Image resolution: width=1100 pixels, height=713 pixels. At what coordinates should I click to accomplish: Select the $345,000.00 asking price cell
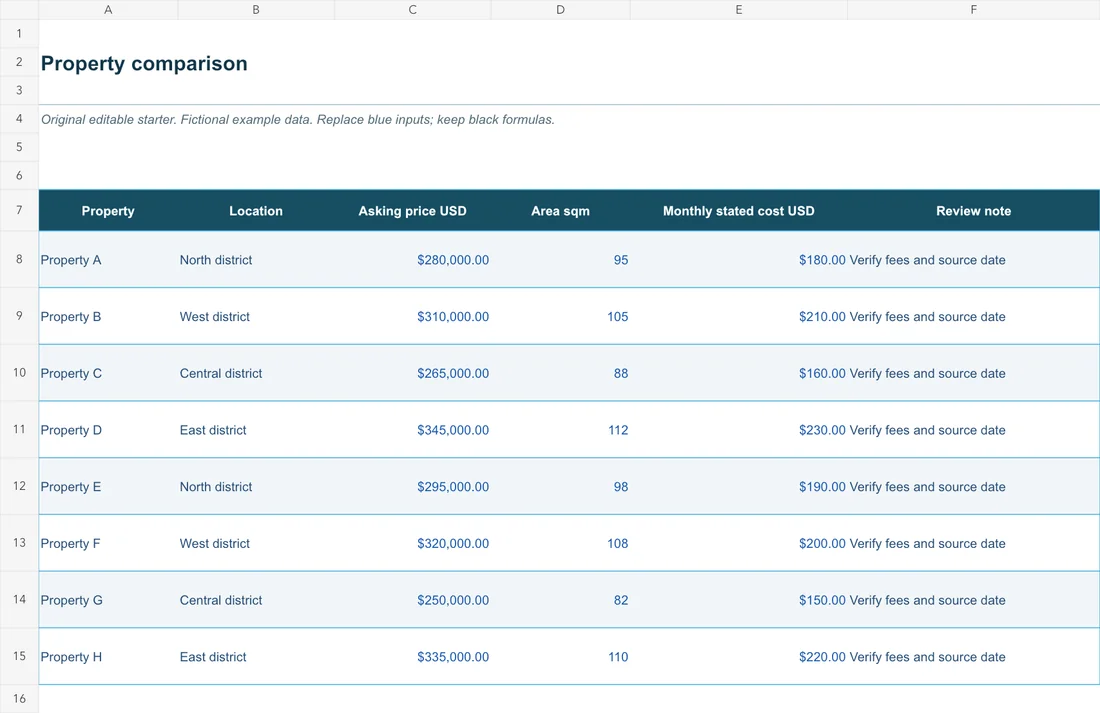[412, 430]
